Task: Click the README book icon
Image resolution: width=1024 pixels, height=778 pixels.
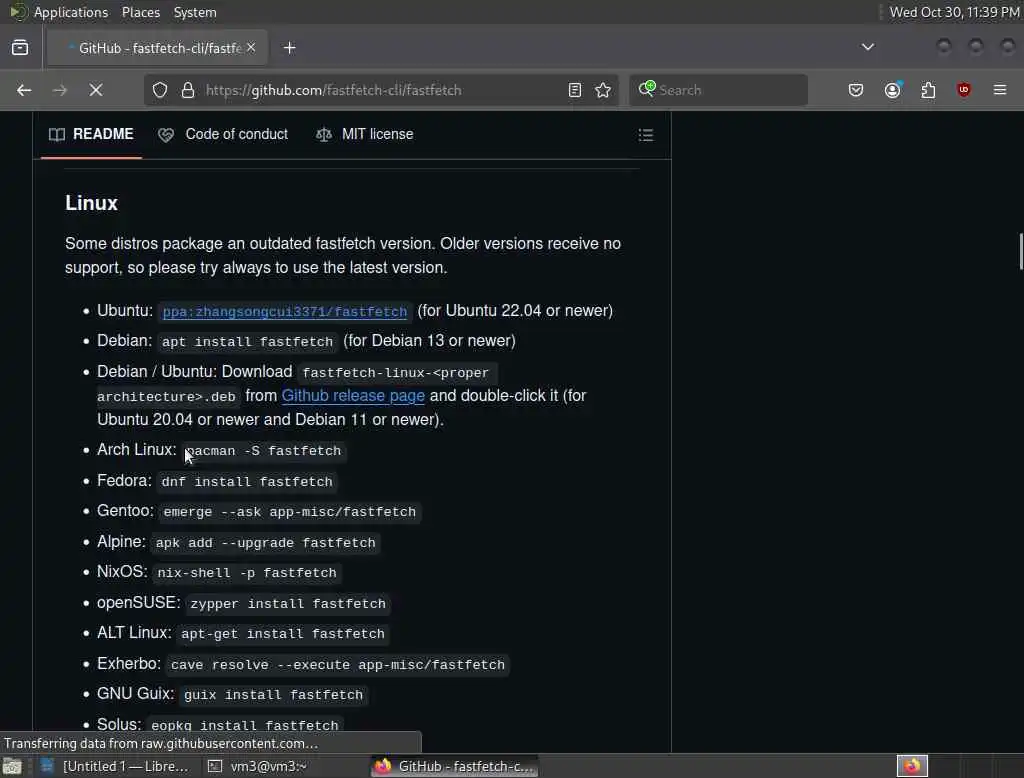Action: 57,135
